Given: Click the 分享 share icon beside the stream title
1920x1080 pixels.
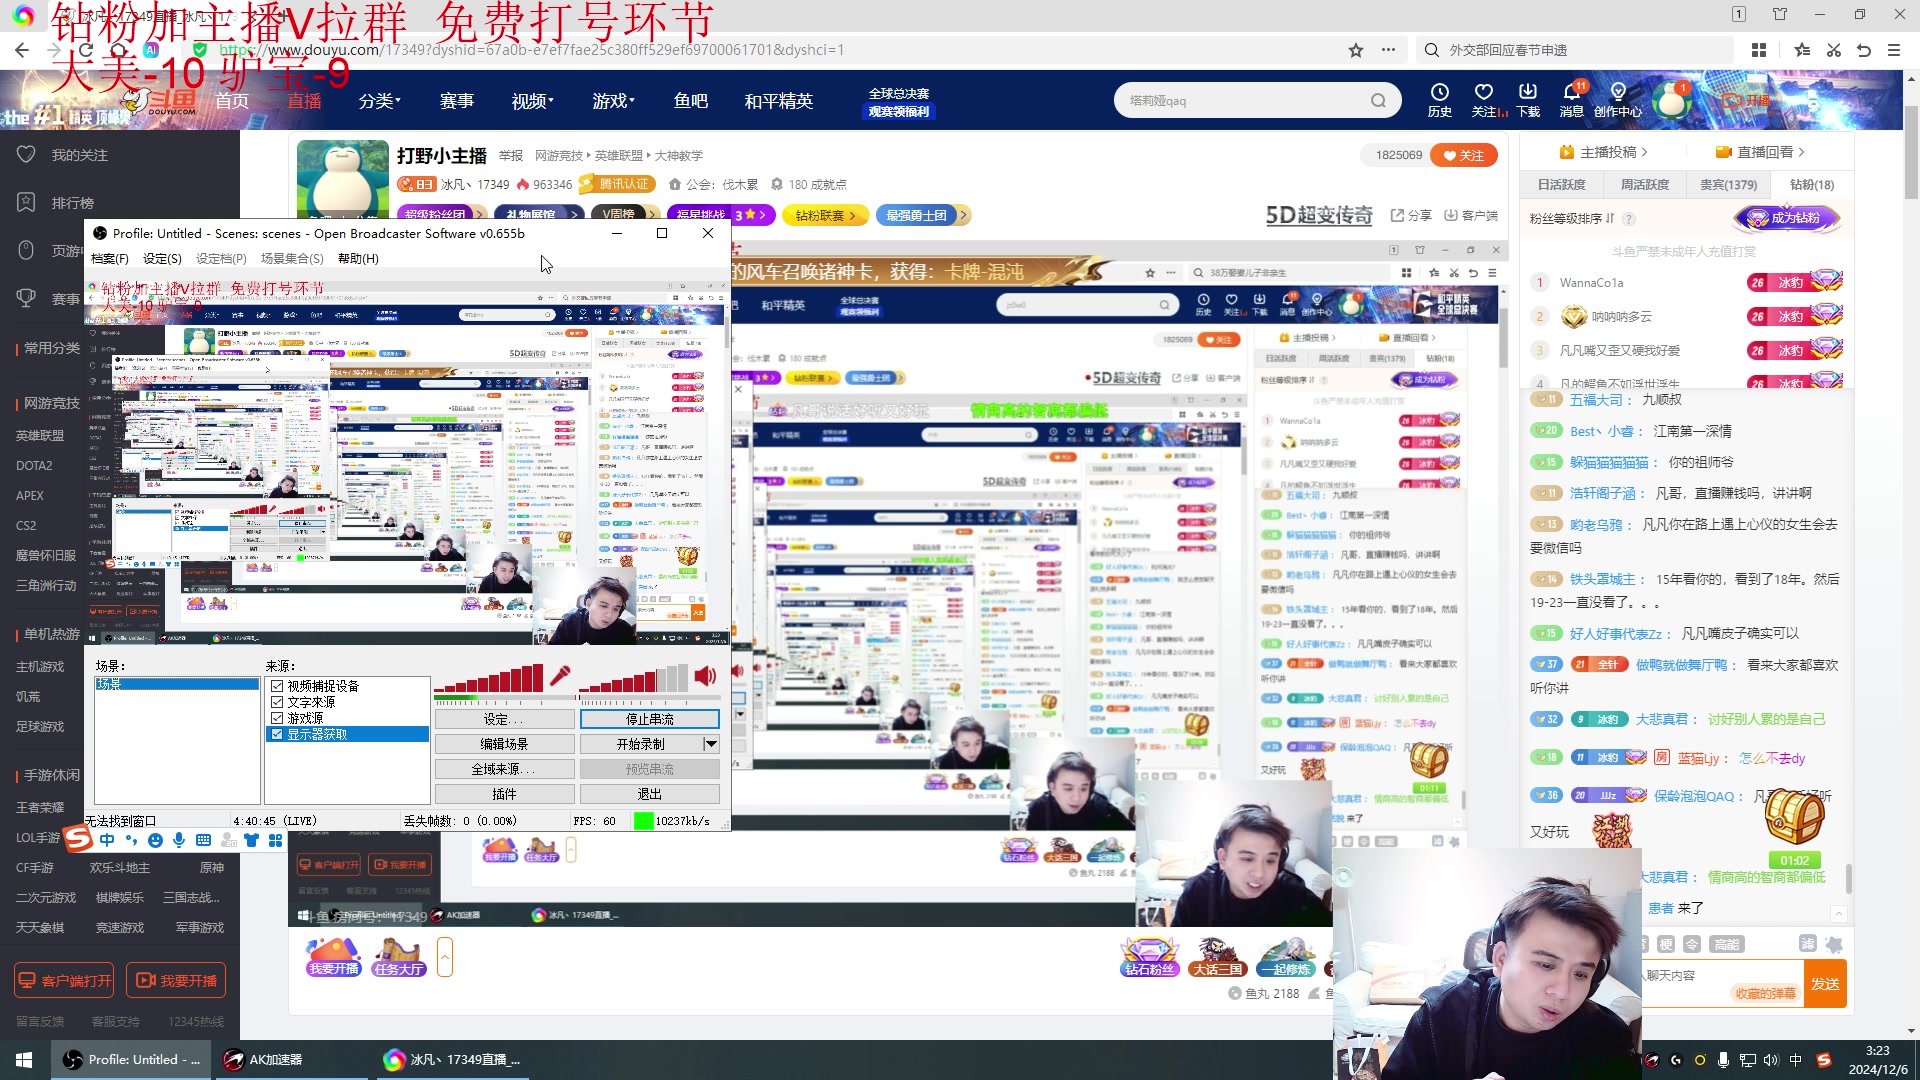Looking at the screenshot, I should point(1410,214).
